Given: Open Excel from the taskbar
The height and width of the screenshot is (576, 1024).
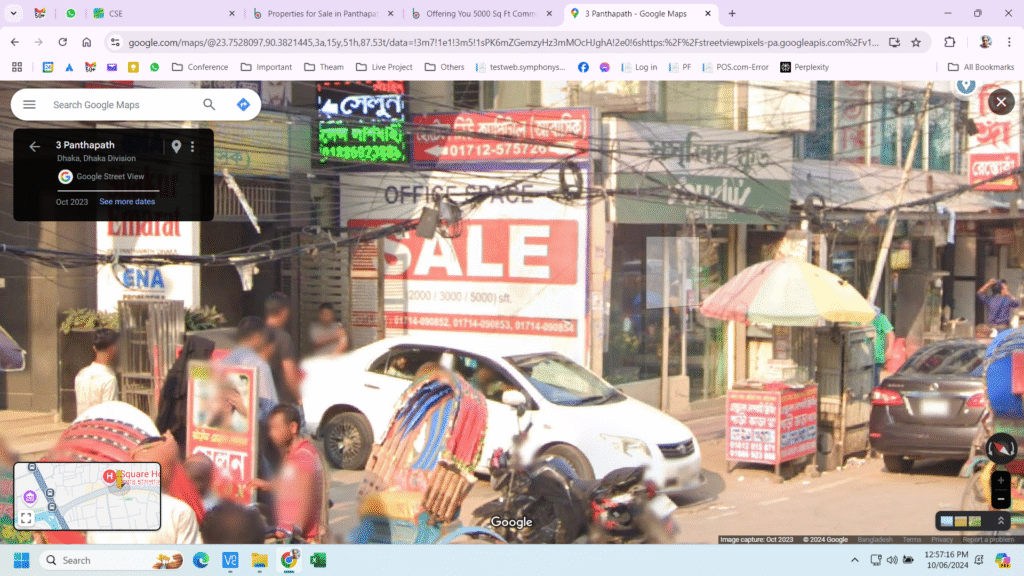Looking at the screenshot, I should click(x=318, y=560).
